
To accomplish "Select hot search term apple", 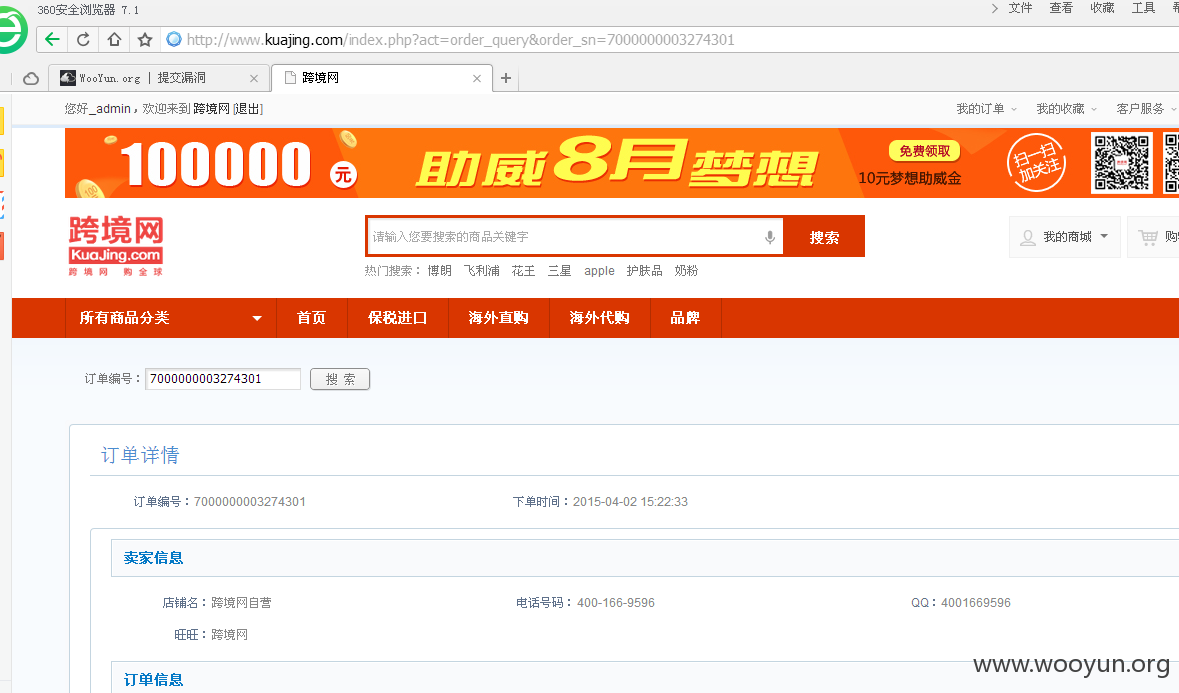I will (599, 271).
